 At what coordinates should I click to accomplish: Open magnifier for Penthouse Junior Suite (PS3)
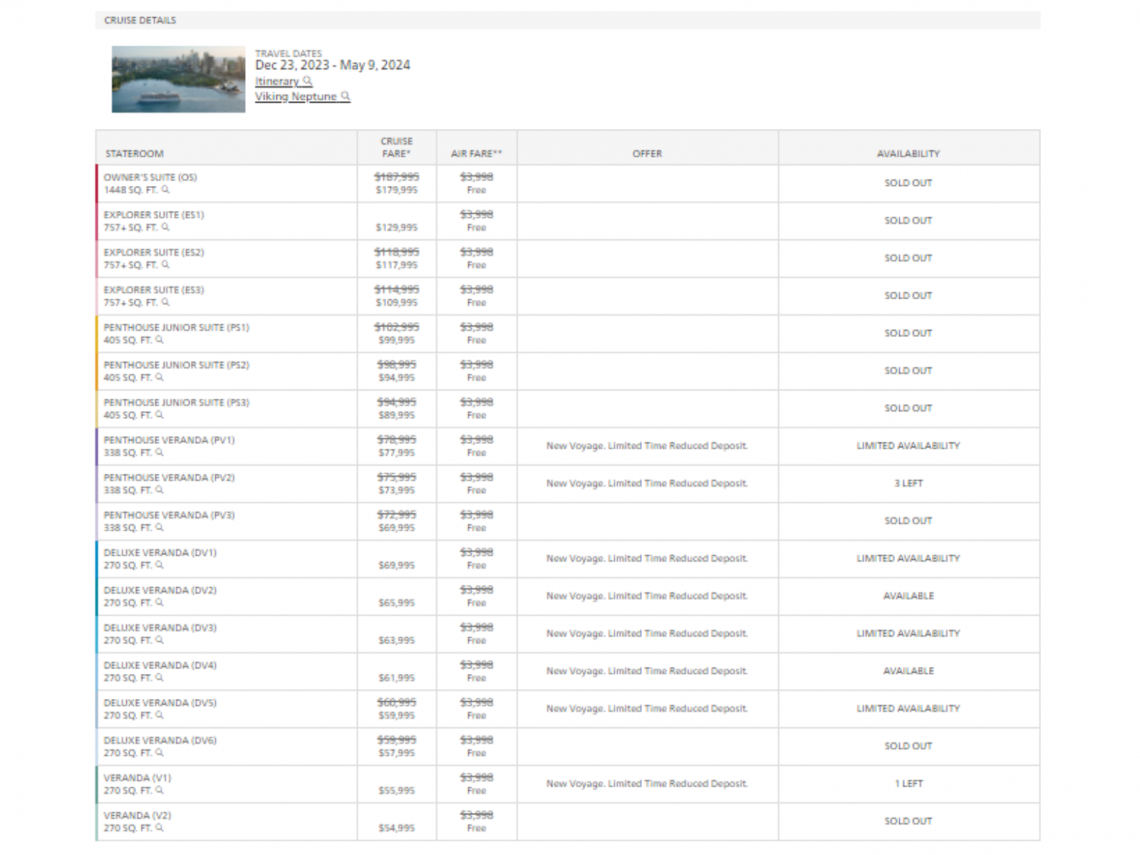coord(159,415)
